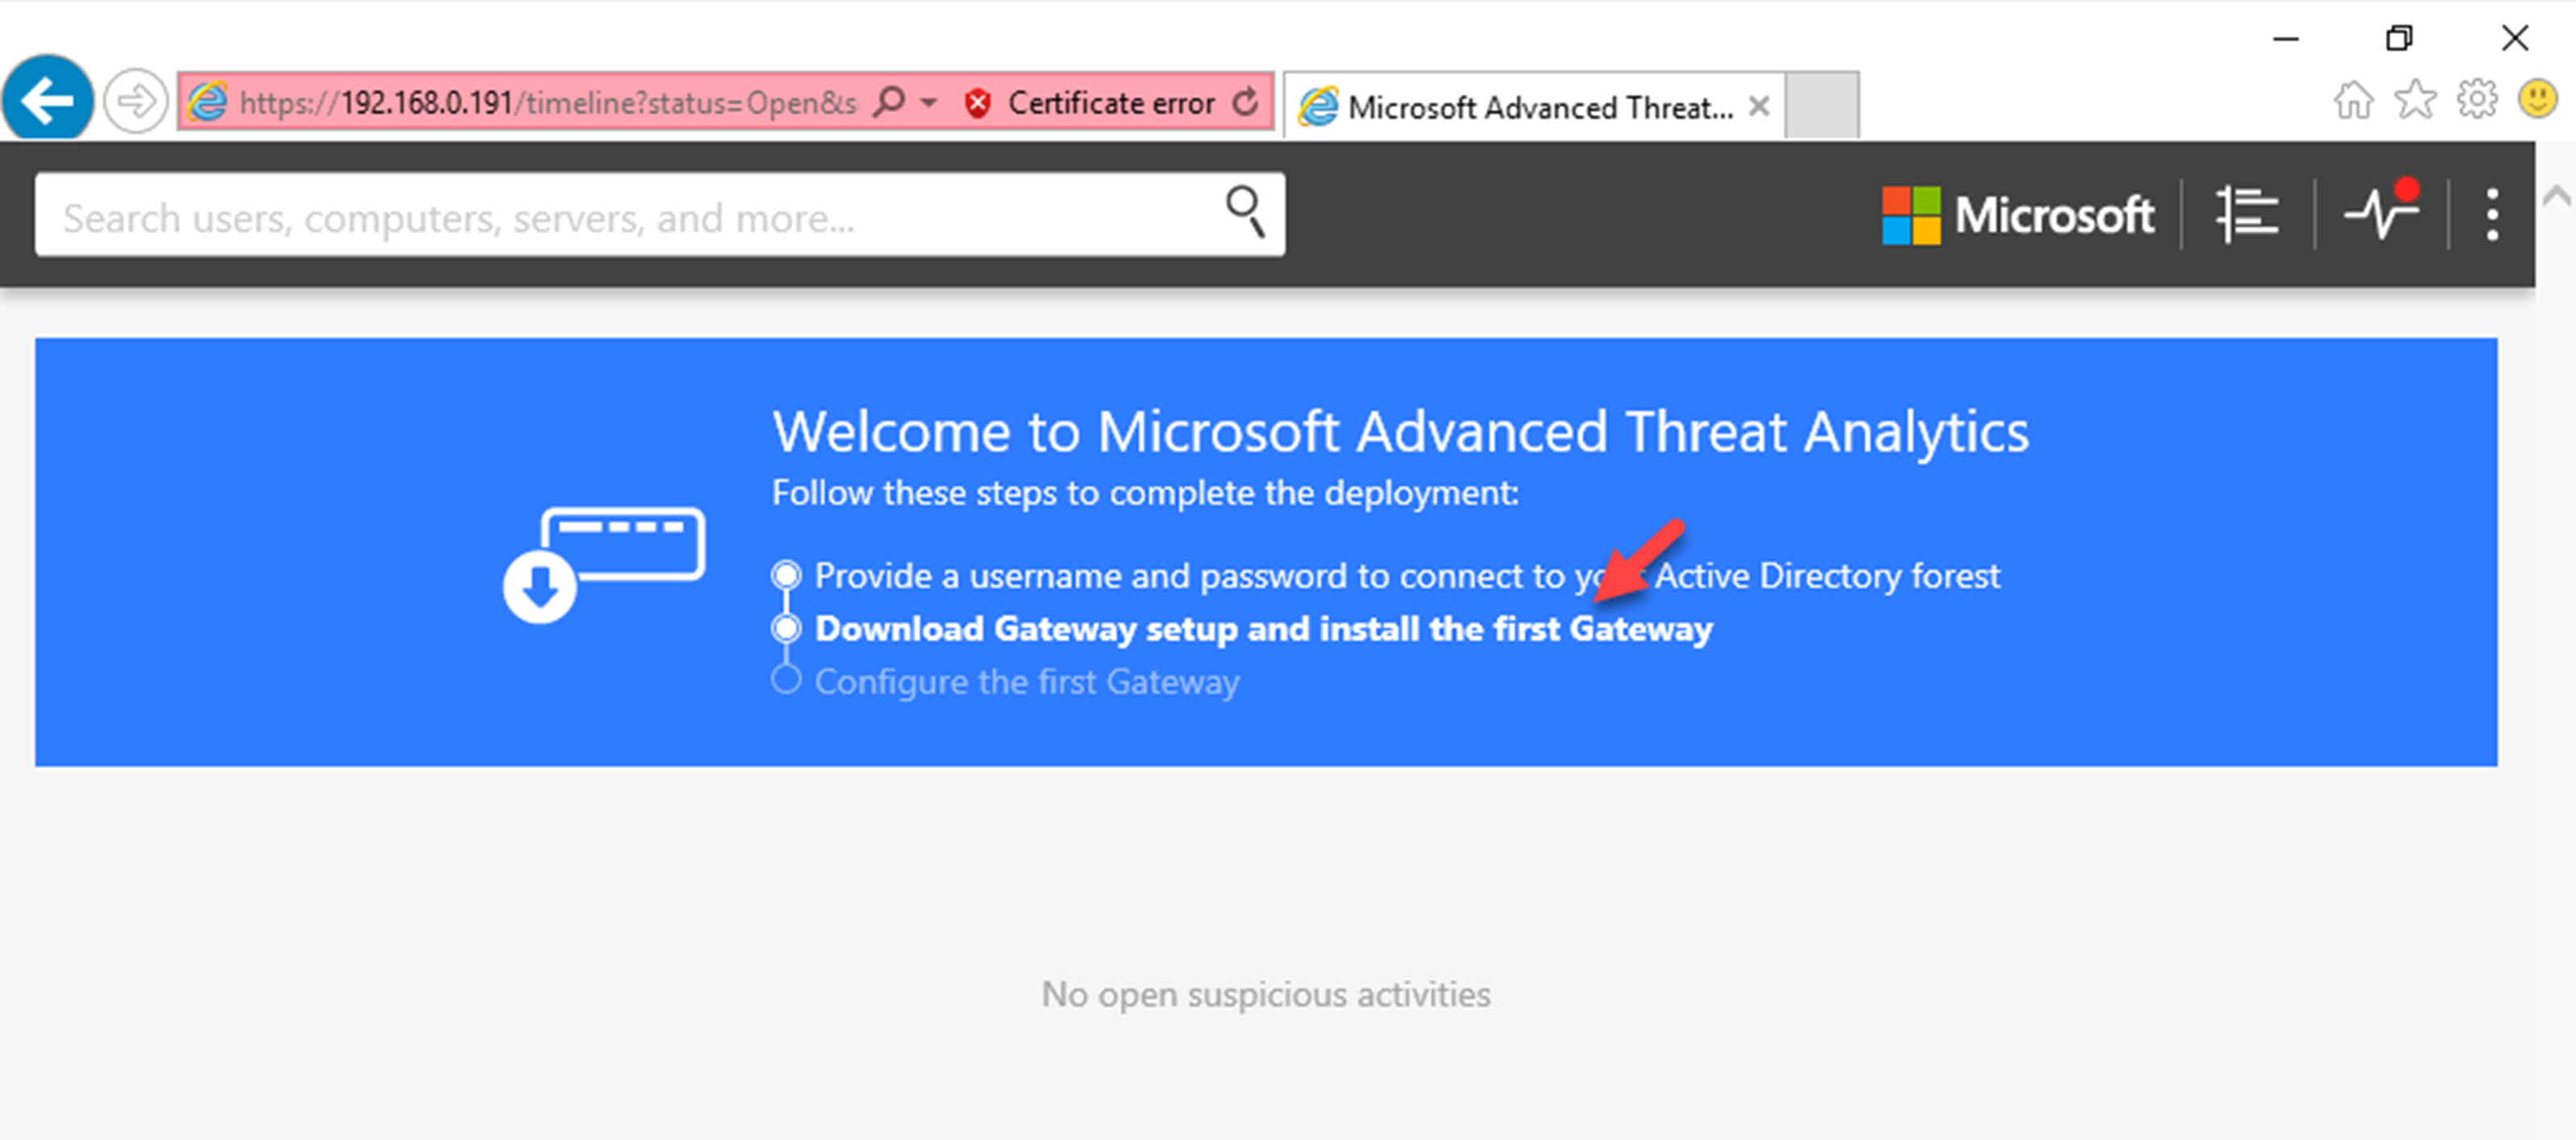Click 'Configure the first Gateway' step

(1027, 682)
